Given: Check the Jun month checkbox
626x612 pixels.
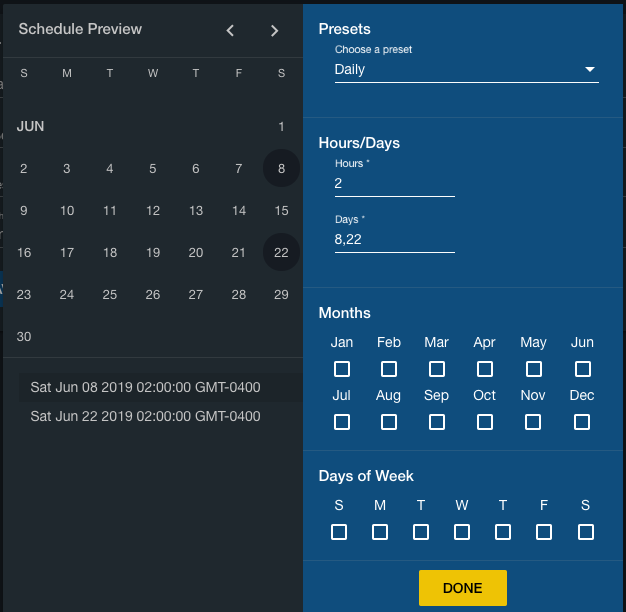Looking at the screenshot, I should pyautogui.click(x=582, y=369).
